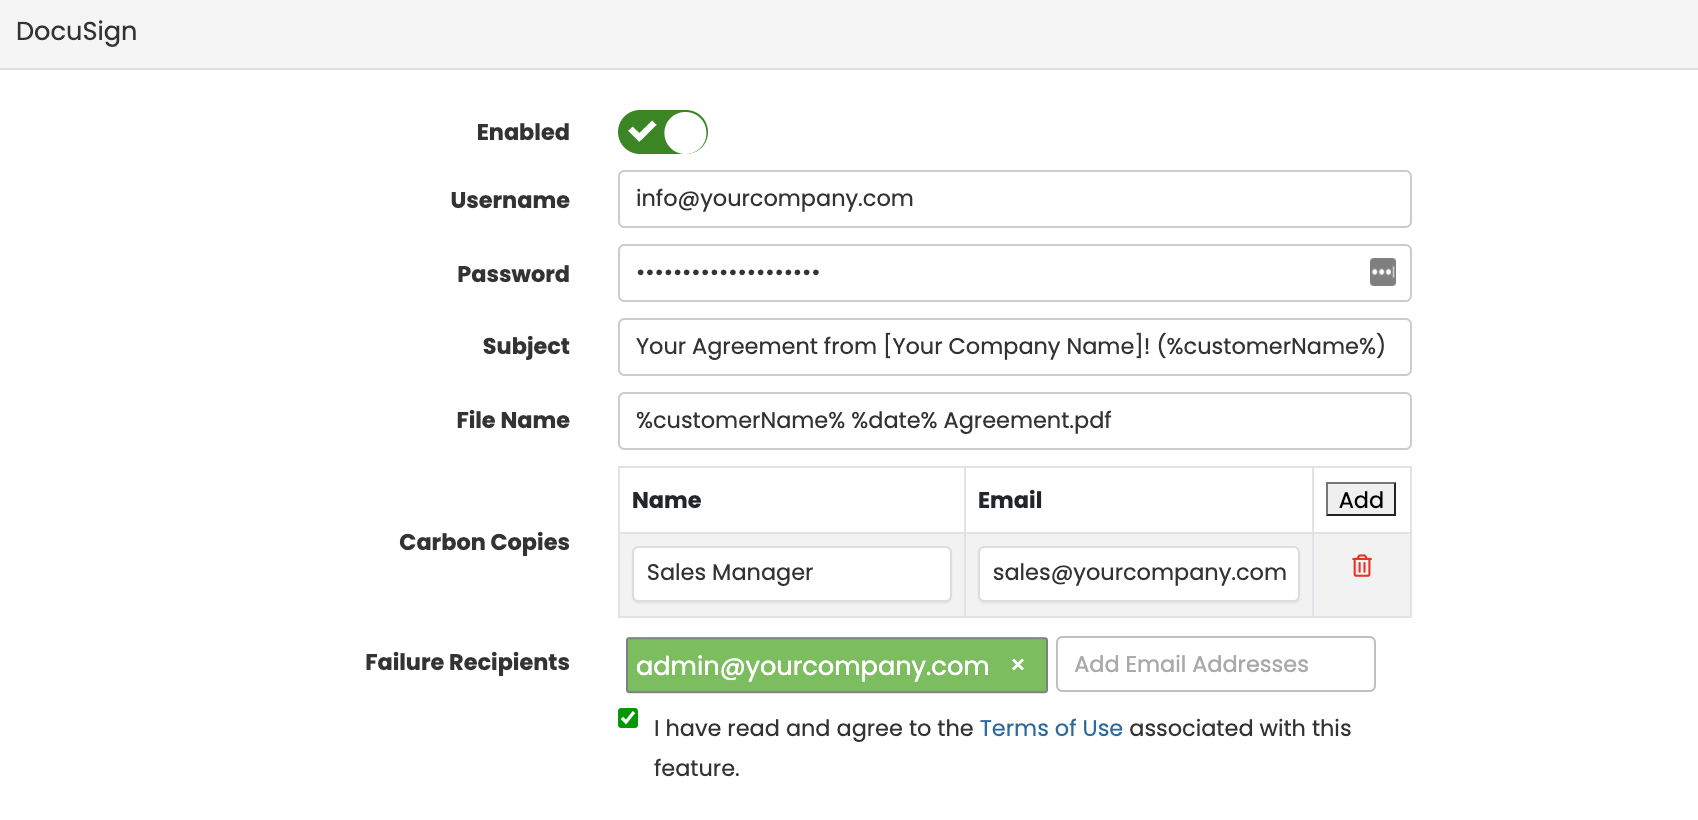Click the DocuSign section header
Image resolution: width=1698 pixels, height=820 pixels.
pyautogui.click(x=76, y=32)
